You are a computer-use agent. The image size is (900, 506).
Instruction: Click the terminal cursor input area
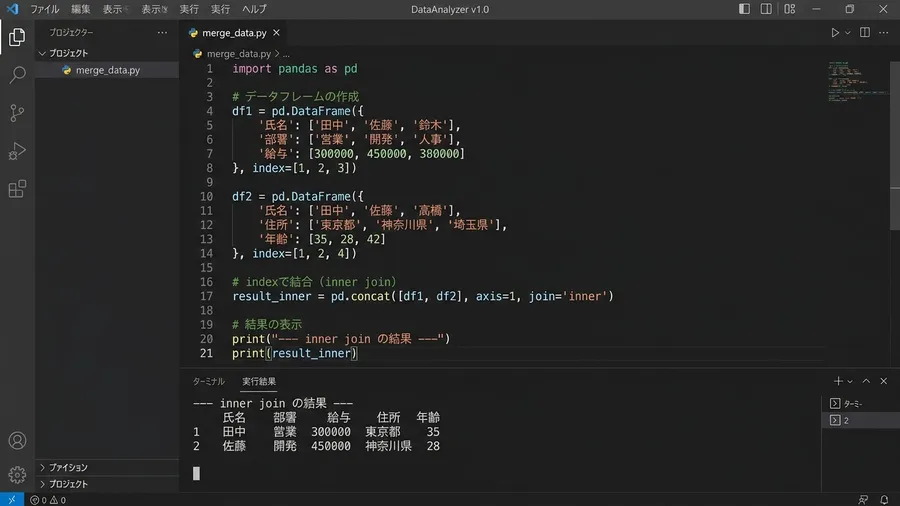pyautogui.click(x=196, y=473)
